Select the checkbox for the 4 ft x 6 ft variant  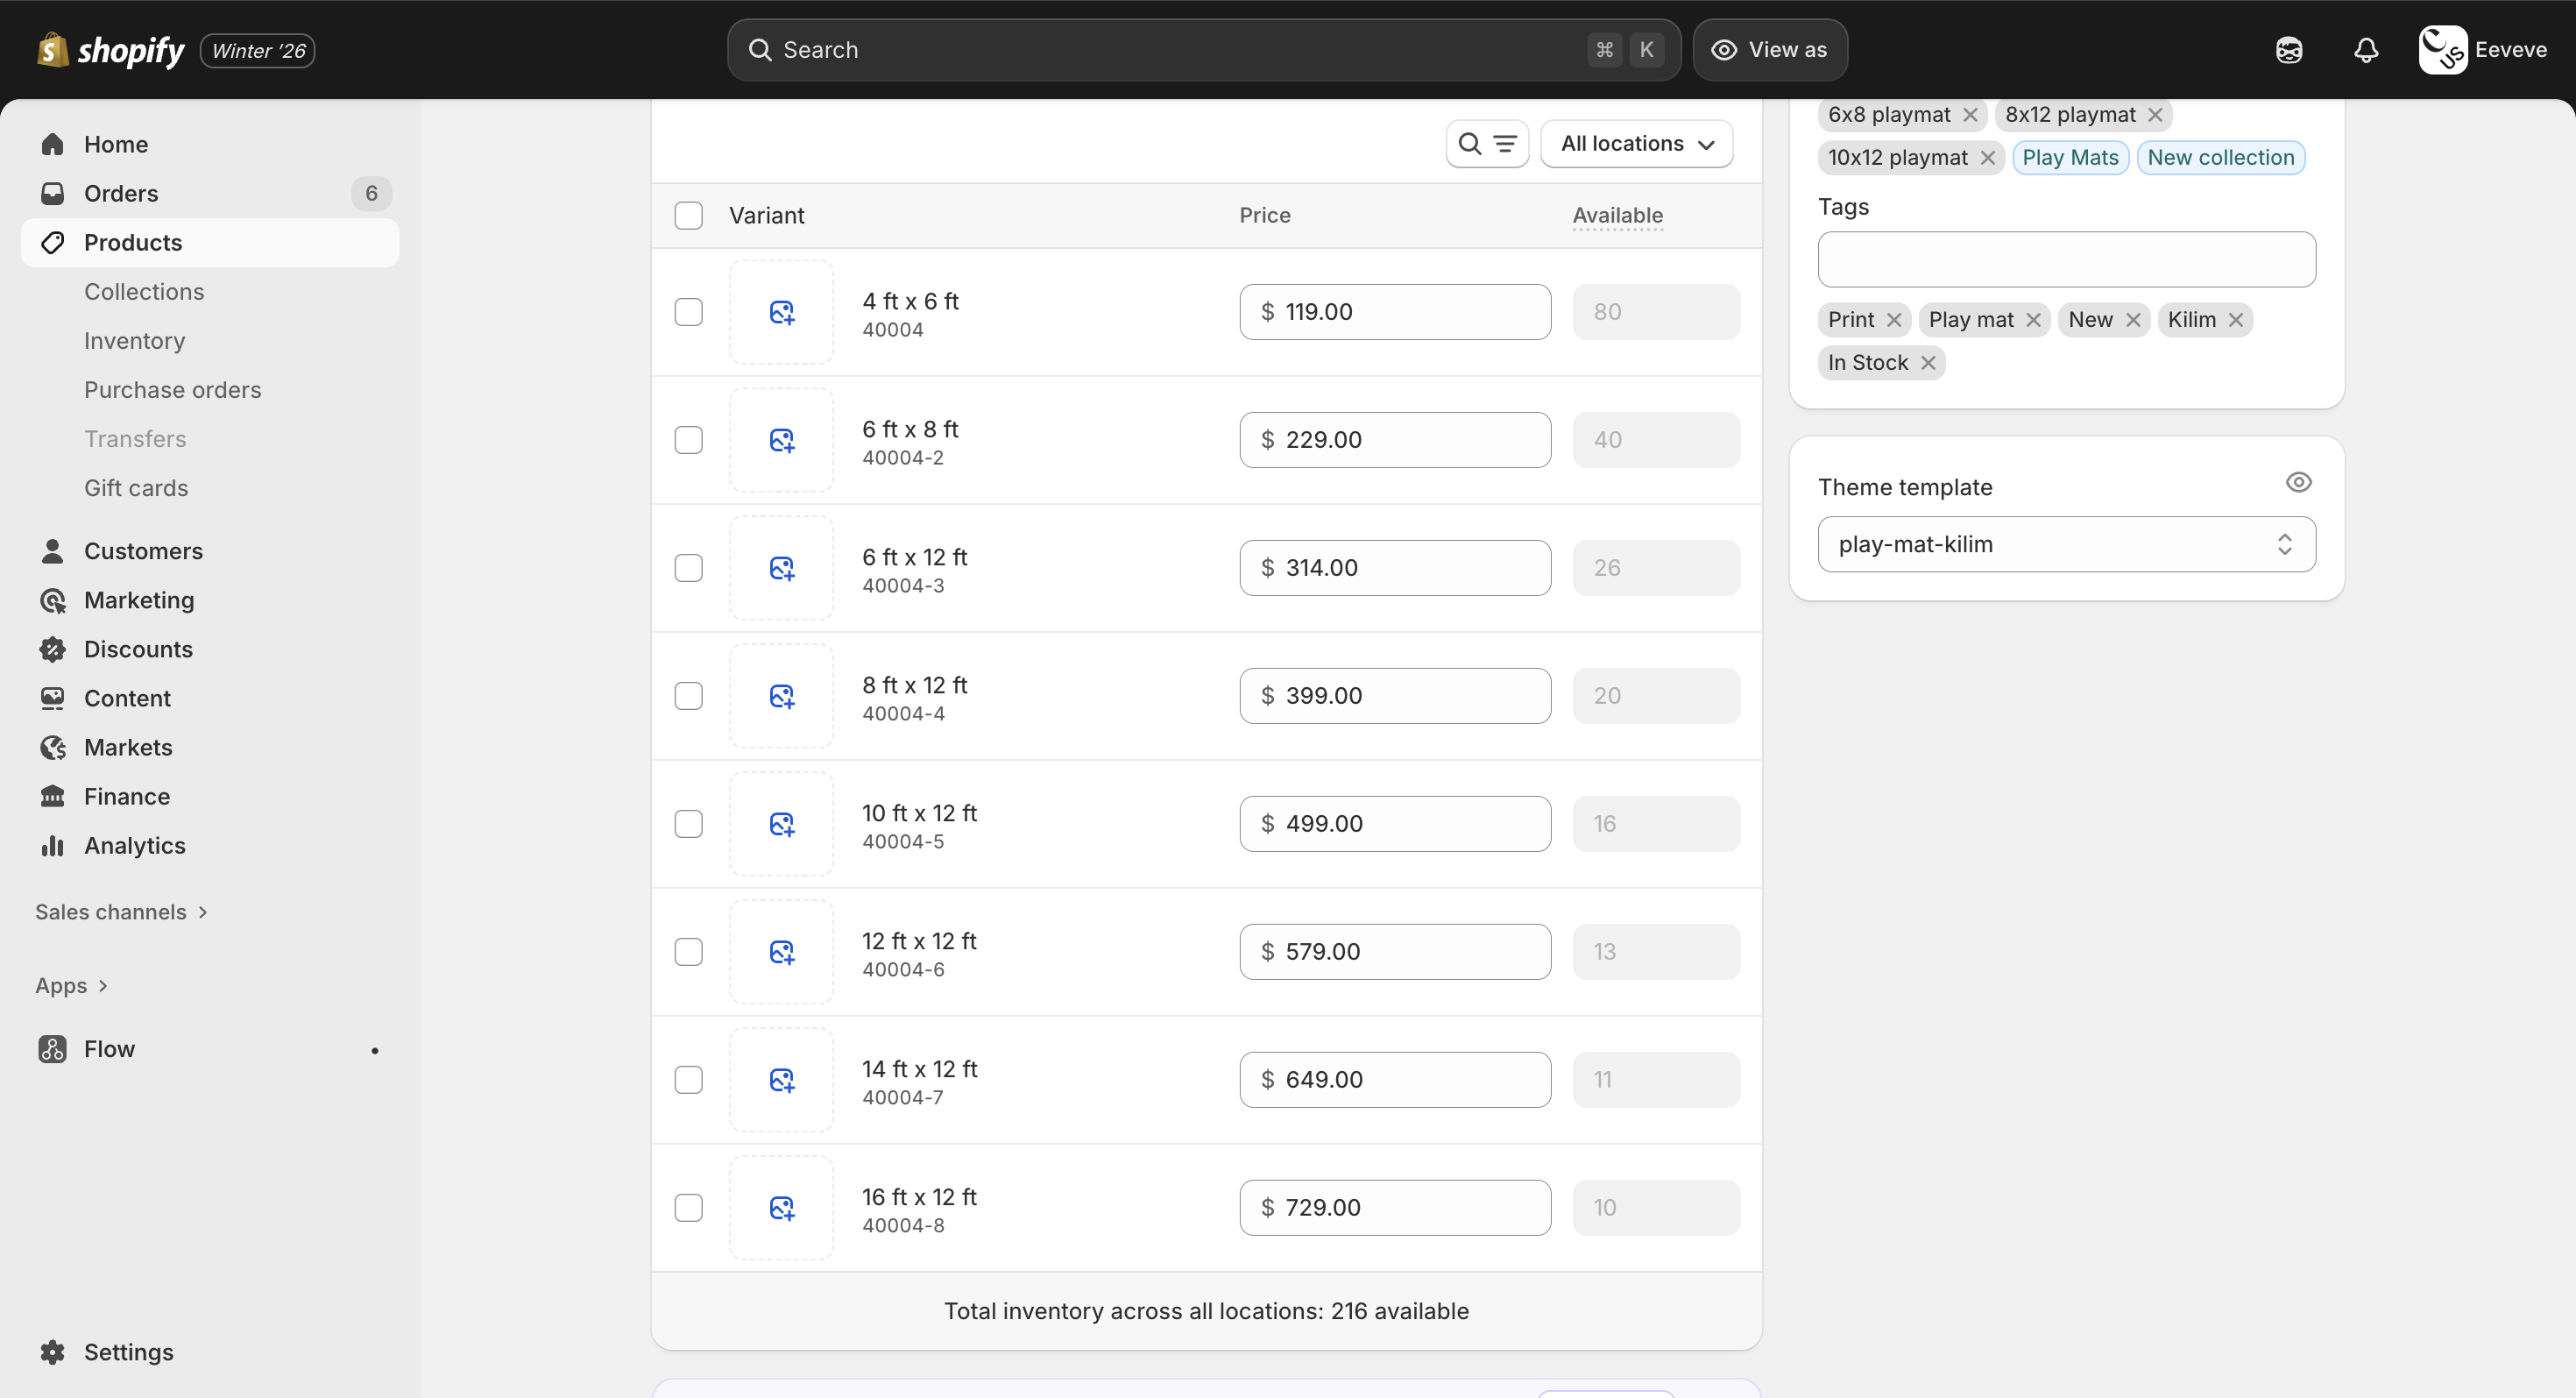pos(689,312)
